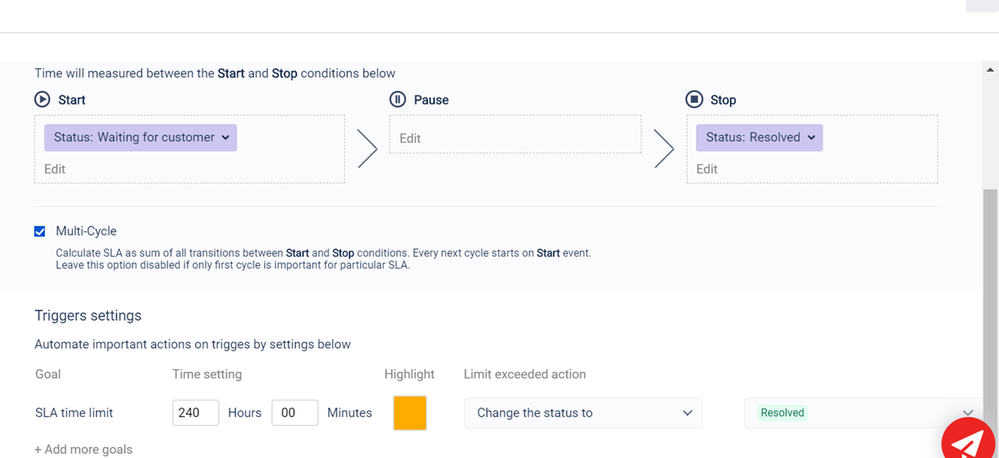Disable the Multi-Cycle checkbox
Screen dimensions: 999x458
tap(40, 231)
